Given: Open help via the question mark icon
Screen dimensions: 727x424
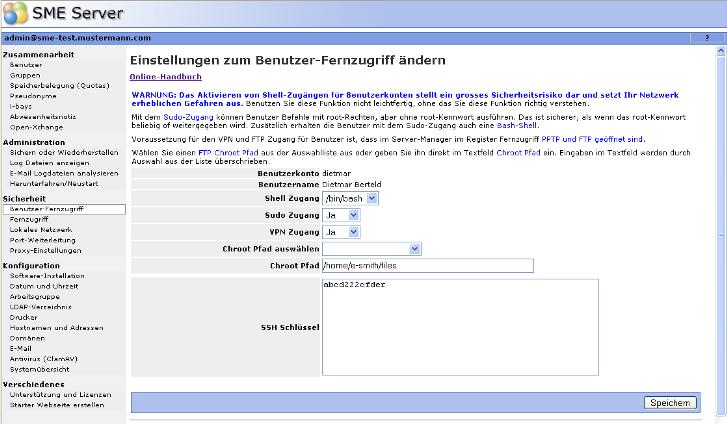Looking at the screenshot, I should (x=707, y=37).
